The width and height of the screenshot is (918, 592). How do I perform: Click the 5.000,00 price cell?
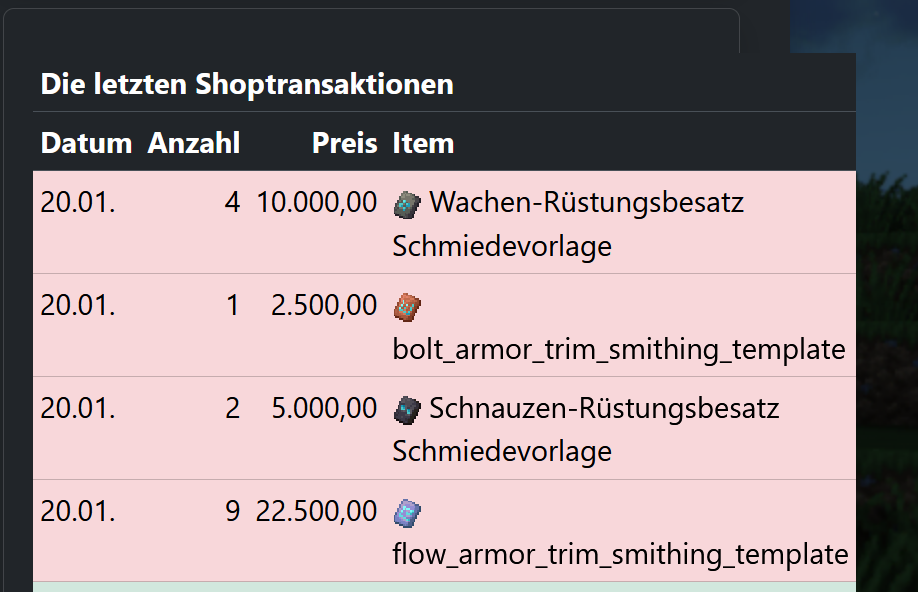[324, 409]
